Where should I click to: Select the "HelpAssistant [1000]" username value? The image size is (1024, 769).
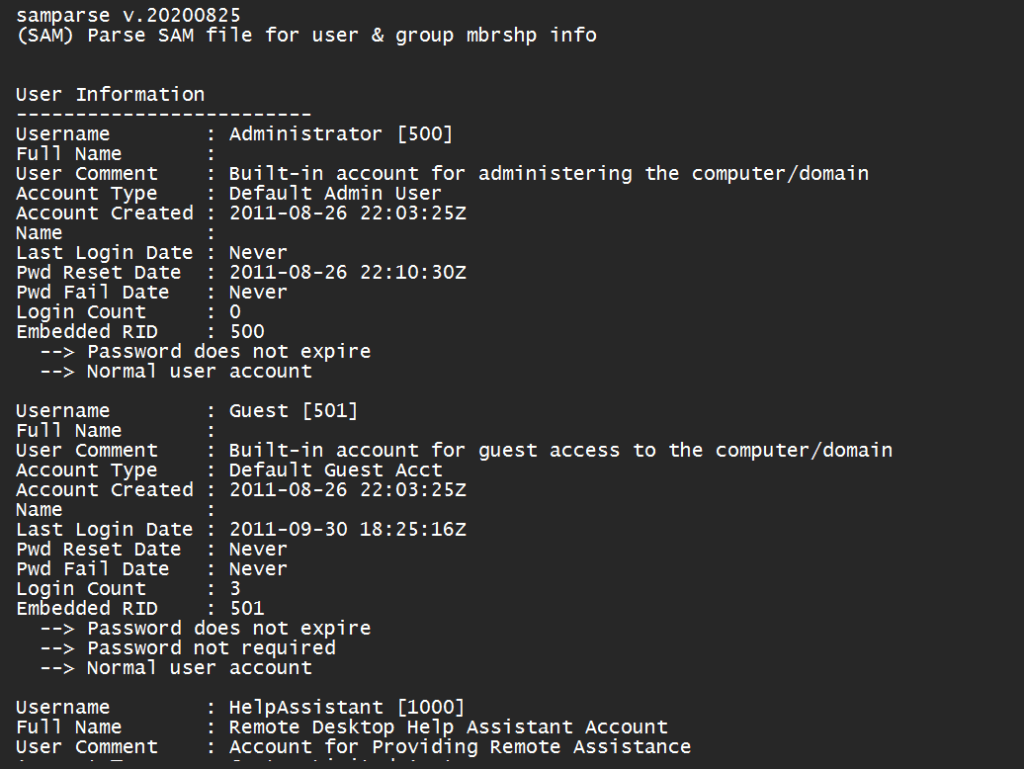pyautogui.click(x=347, y=708)
